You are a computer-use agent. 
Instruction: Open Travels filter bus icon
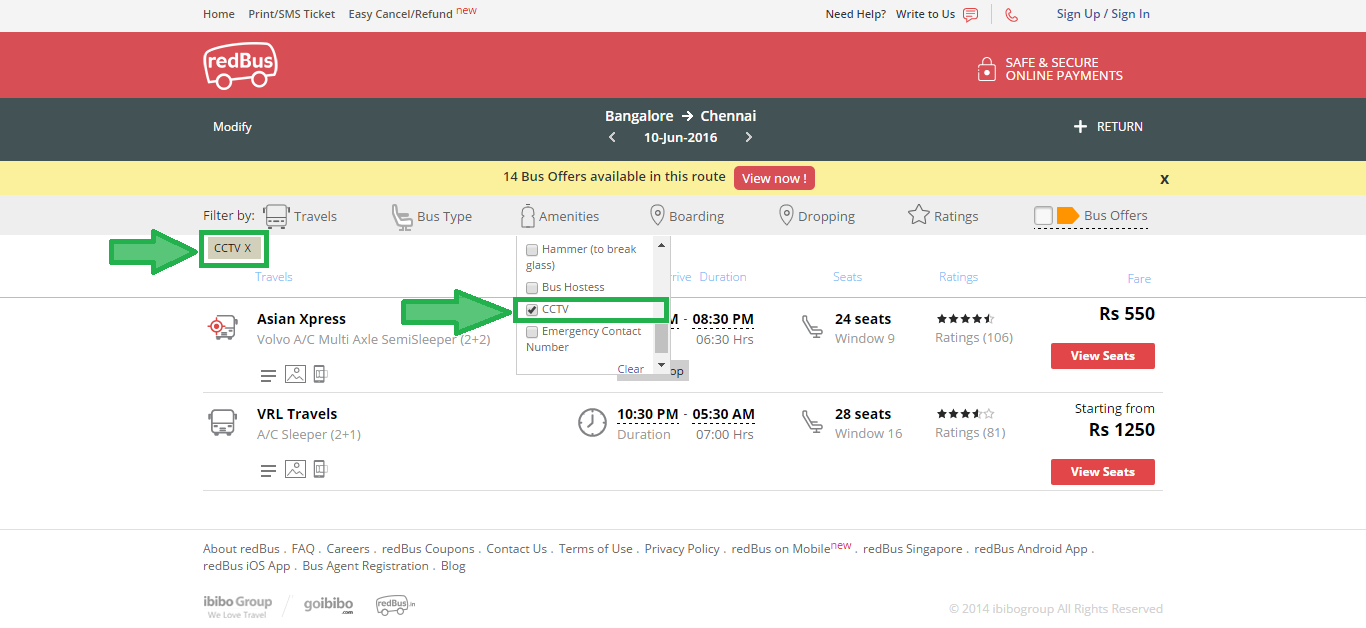point(276,216)
